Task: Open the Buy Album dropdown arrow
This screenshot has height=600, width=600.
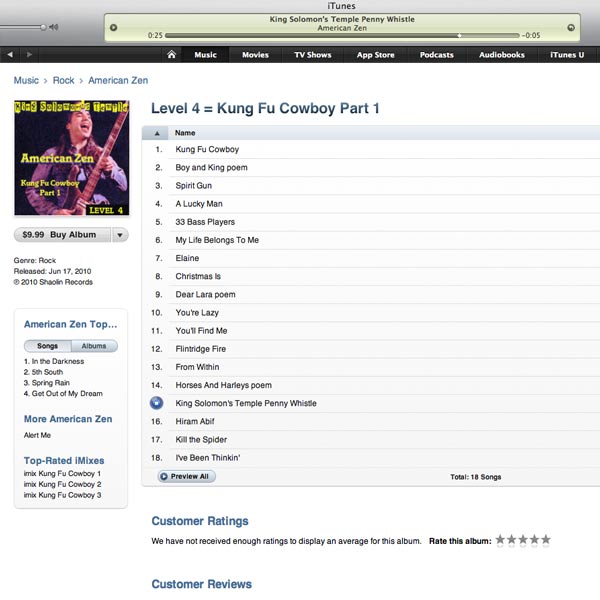Action: pyautogui.click(x=120, y=235)
